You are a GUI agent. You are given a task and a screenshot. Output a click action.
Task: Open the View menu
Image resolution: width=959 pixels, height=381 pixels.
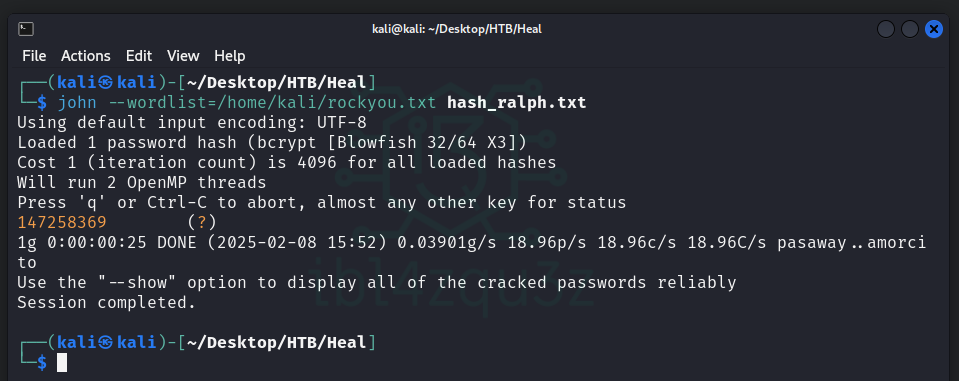pos(183,56)
